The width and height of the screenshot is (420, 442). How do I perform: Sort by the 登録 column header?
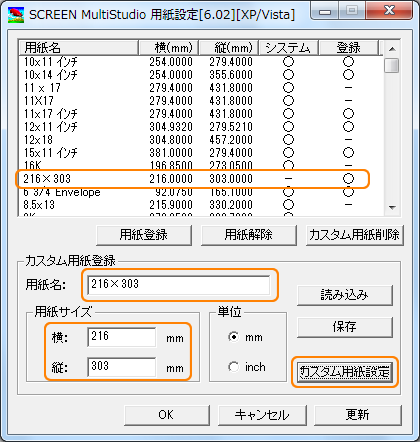click(349, 48)
